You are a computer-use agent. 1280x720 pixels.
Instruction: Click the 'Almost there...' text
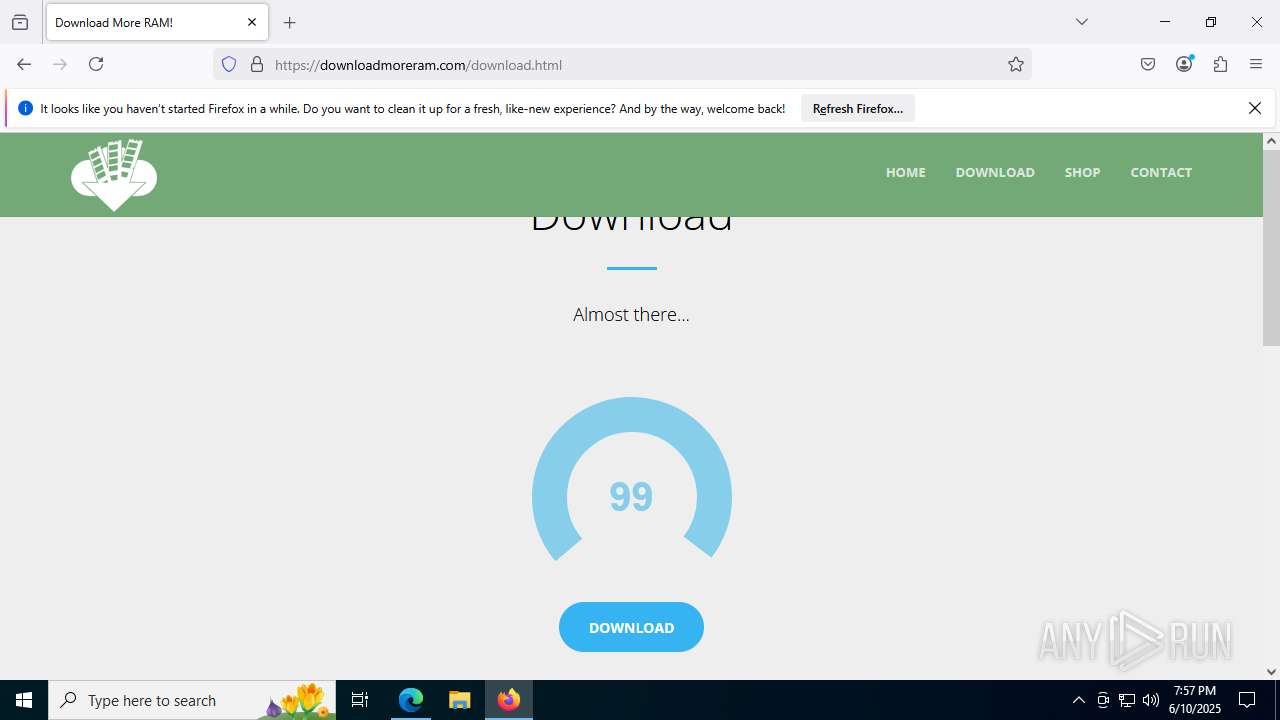click(631, 314)
